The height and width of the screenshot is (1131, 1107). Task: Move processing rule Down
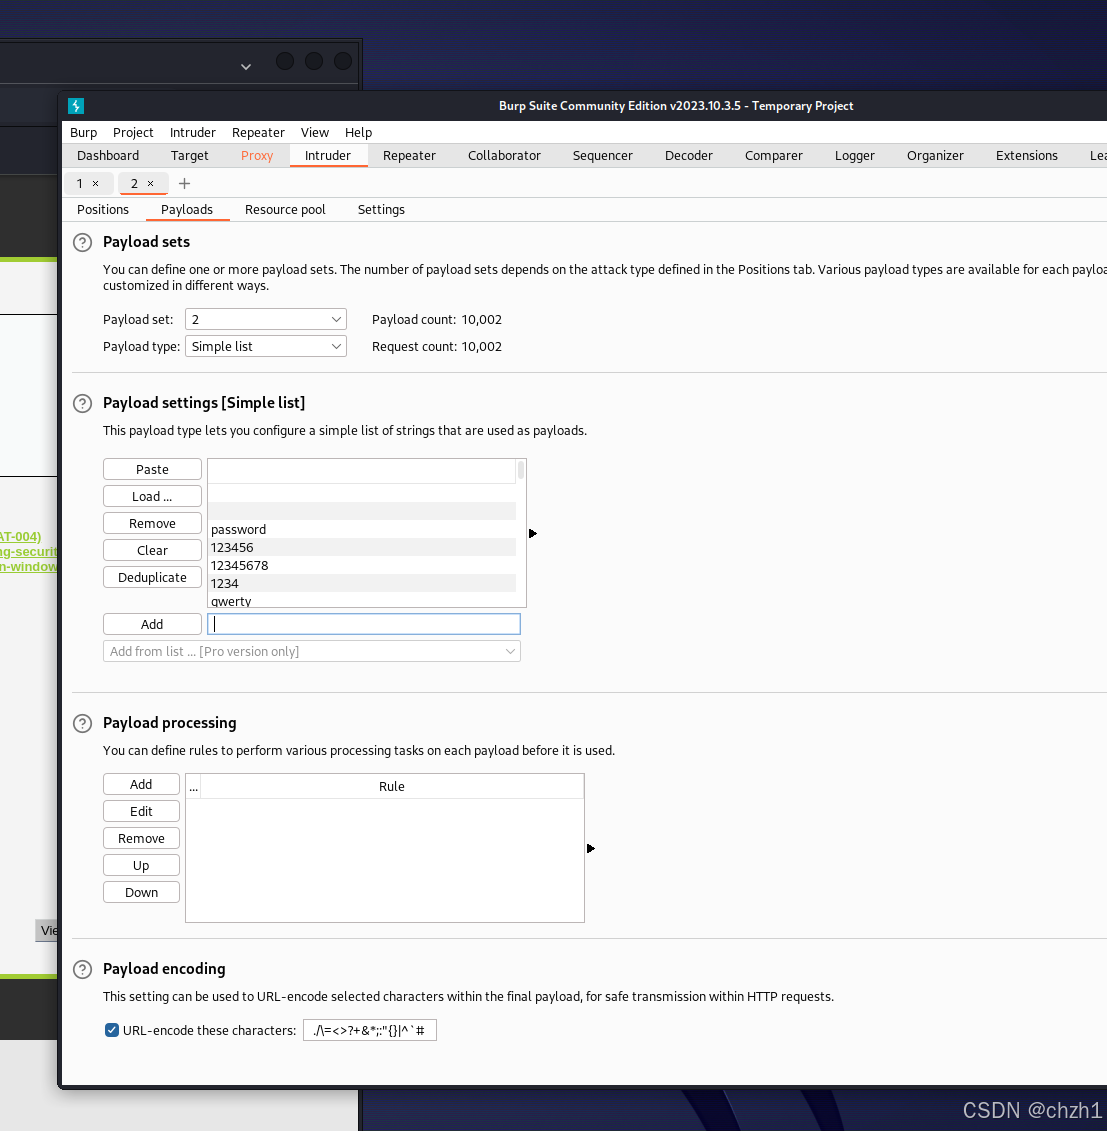click(141, 893)
